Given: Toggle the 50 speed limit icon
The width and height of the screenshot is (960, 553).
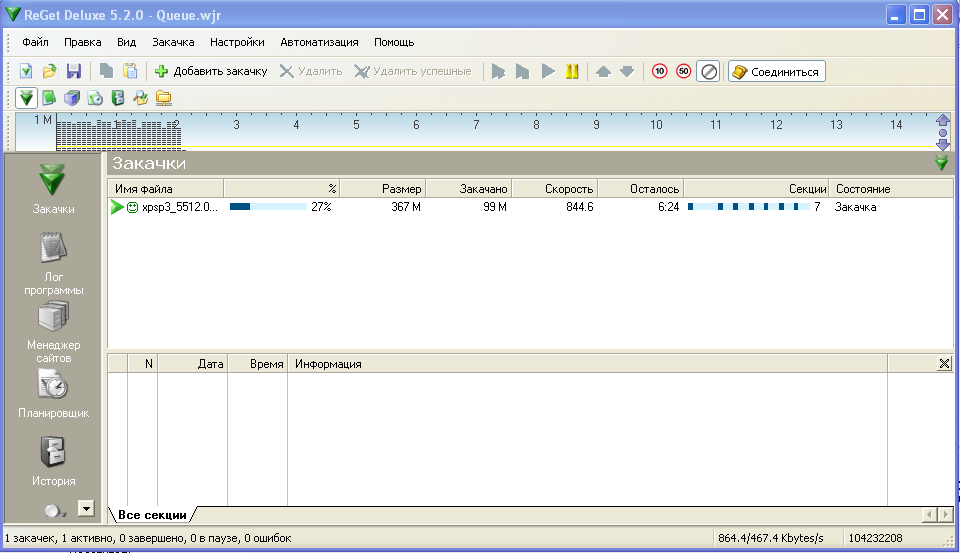Looking at the screenshot, I should tap(683, 72).
